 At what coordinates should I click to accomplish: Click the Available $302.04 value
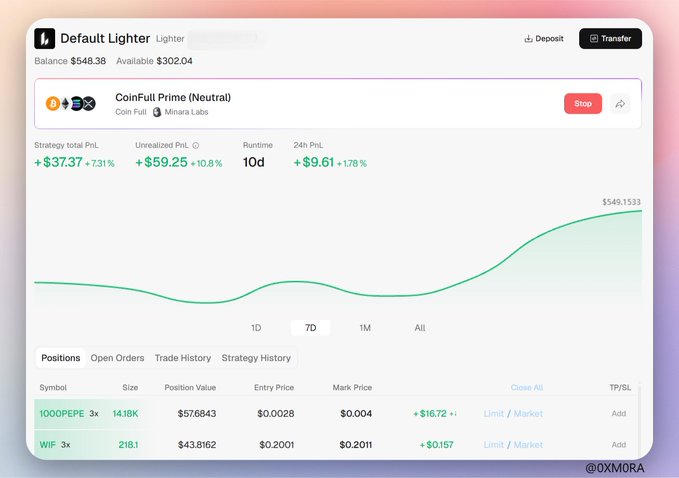pyautogui.click(x=174, y=61)
